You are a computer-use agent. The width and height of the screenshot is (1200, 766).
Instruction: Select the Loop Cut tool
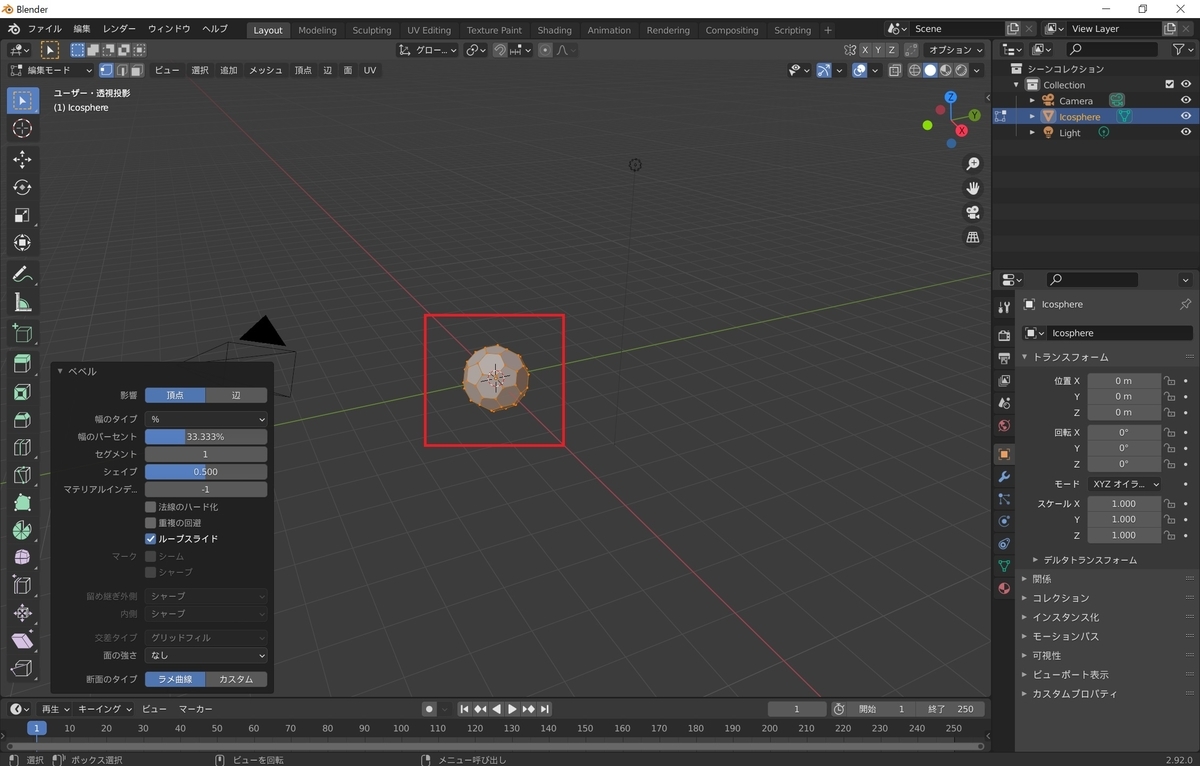click(x=22, y=447)
